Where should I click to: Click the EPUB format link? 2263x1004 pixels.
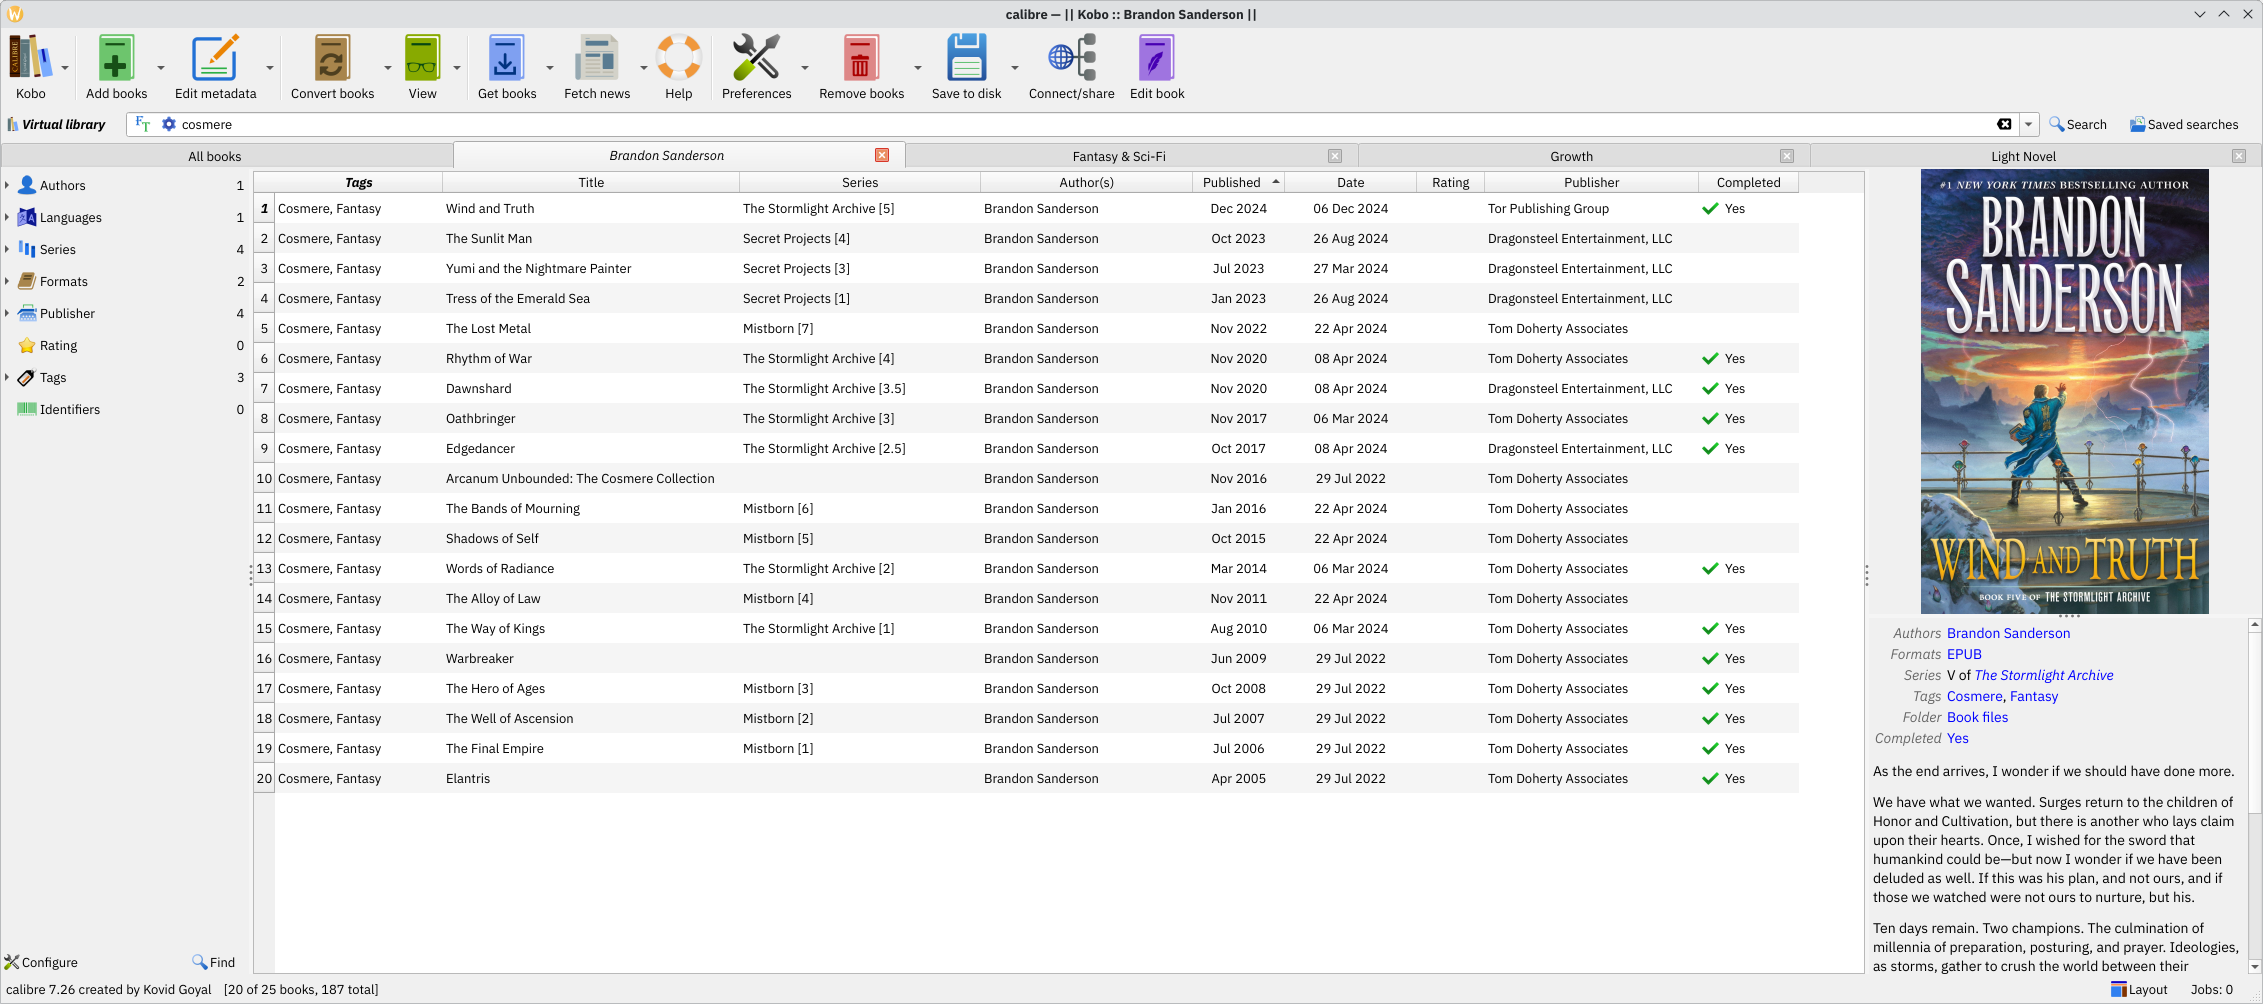pyautogui.click(x=1964, y=654)
